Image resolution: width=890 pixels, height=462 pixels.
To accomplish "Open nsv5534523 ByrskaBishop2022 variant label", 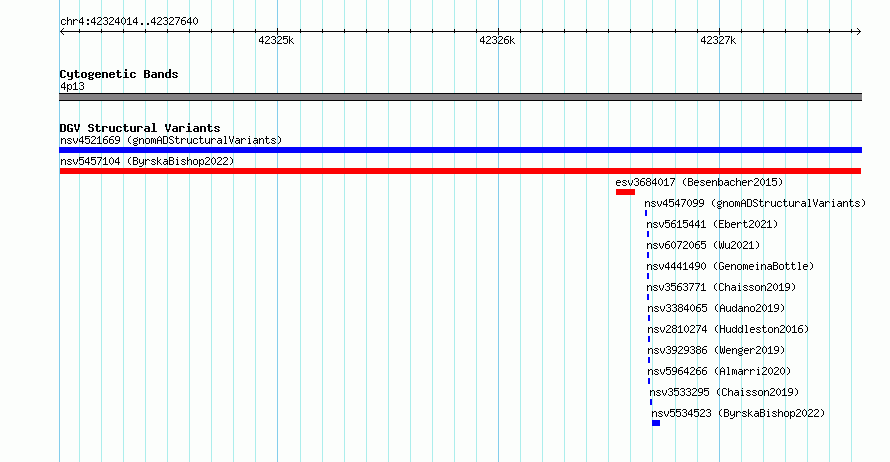I will coord(738,413).
